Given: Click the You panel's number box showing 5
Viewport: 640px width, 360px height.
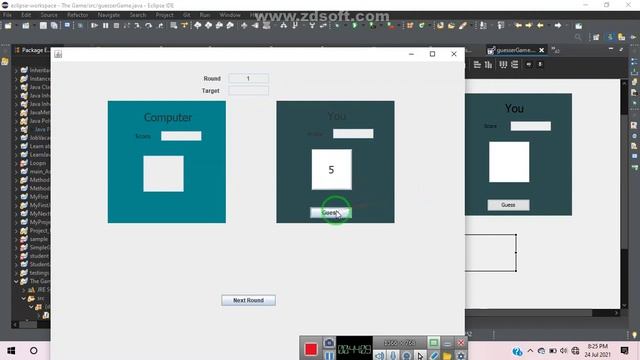Looking at the screenshot, I should (x=331, y=169).
